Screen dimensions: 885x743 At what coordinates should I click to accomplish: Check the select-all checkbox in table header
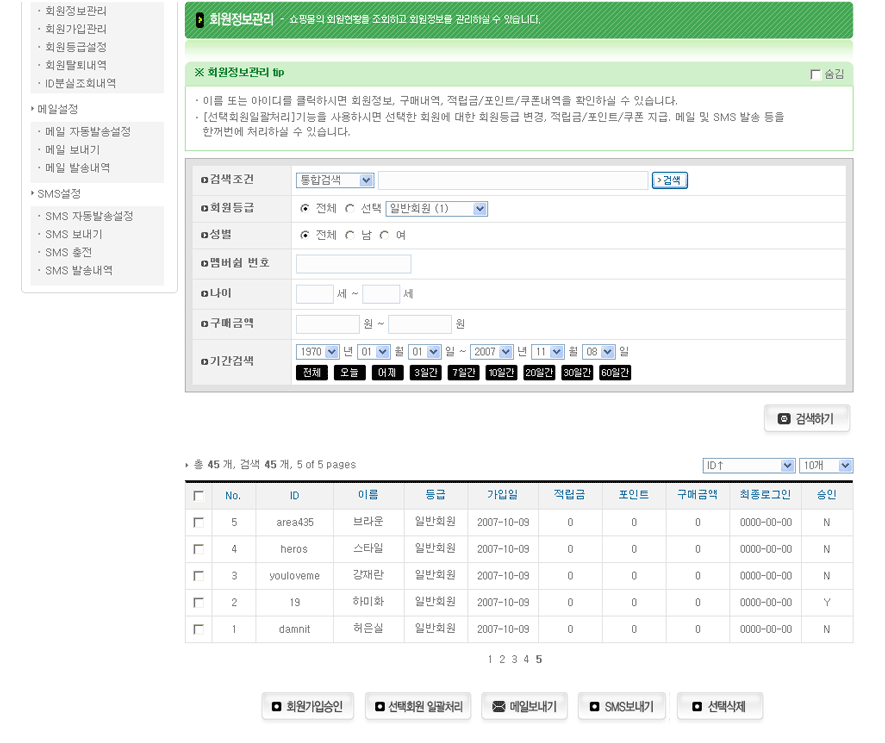coord(198,495)
